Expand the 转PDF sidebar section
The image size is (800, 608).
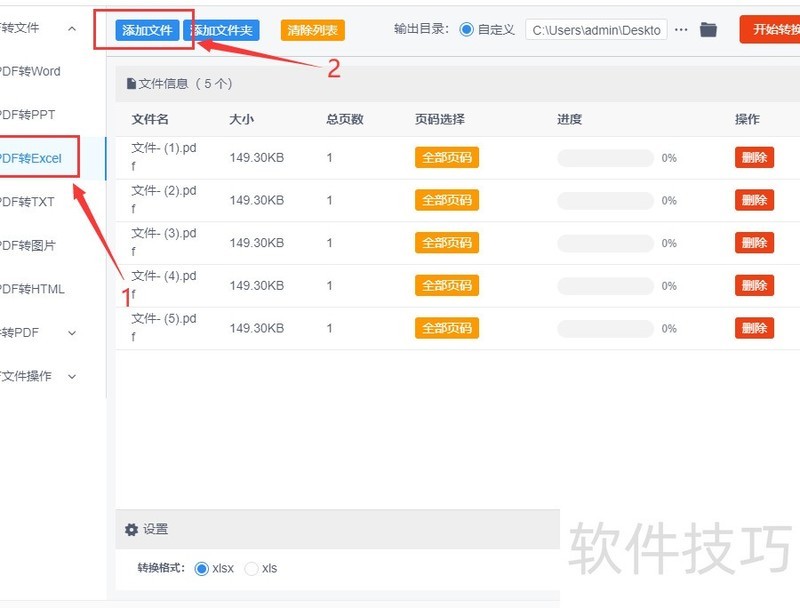(72, 333)
